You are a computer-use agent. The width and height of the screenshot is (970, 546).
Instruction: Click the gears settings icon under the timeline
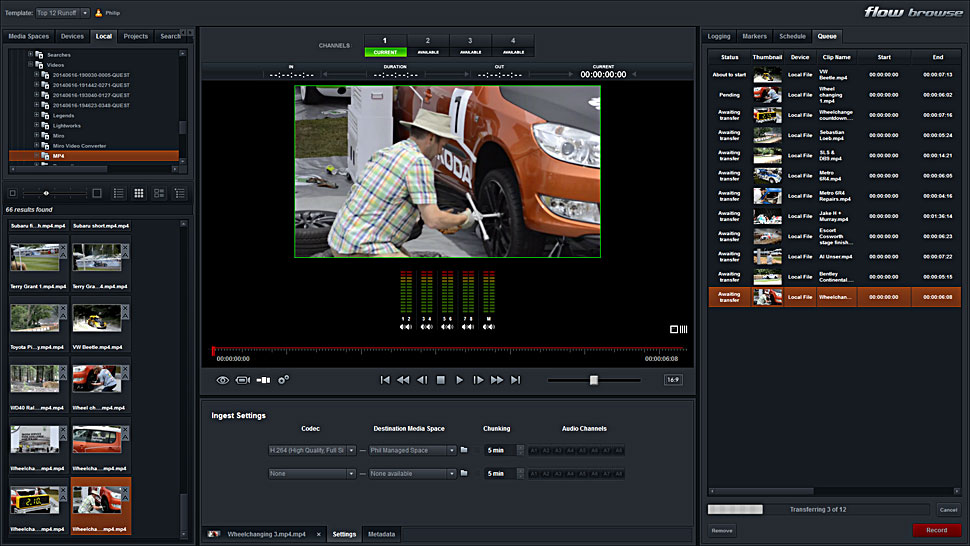[x=284, y=380]
